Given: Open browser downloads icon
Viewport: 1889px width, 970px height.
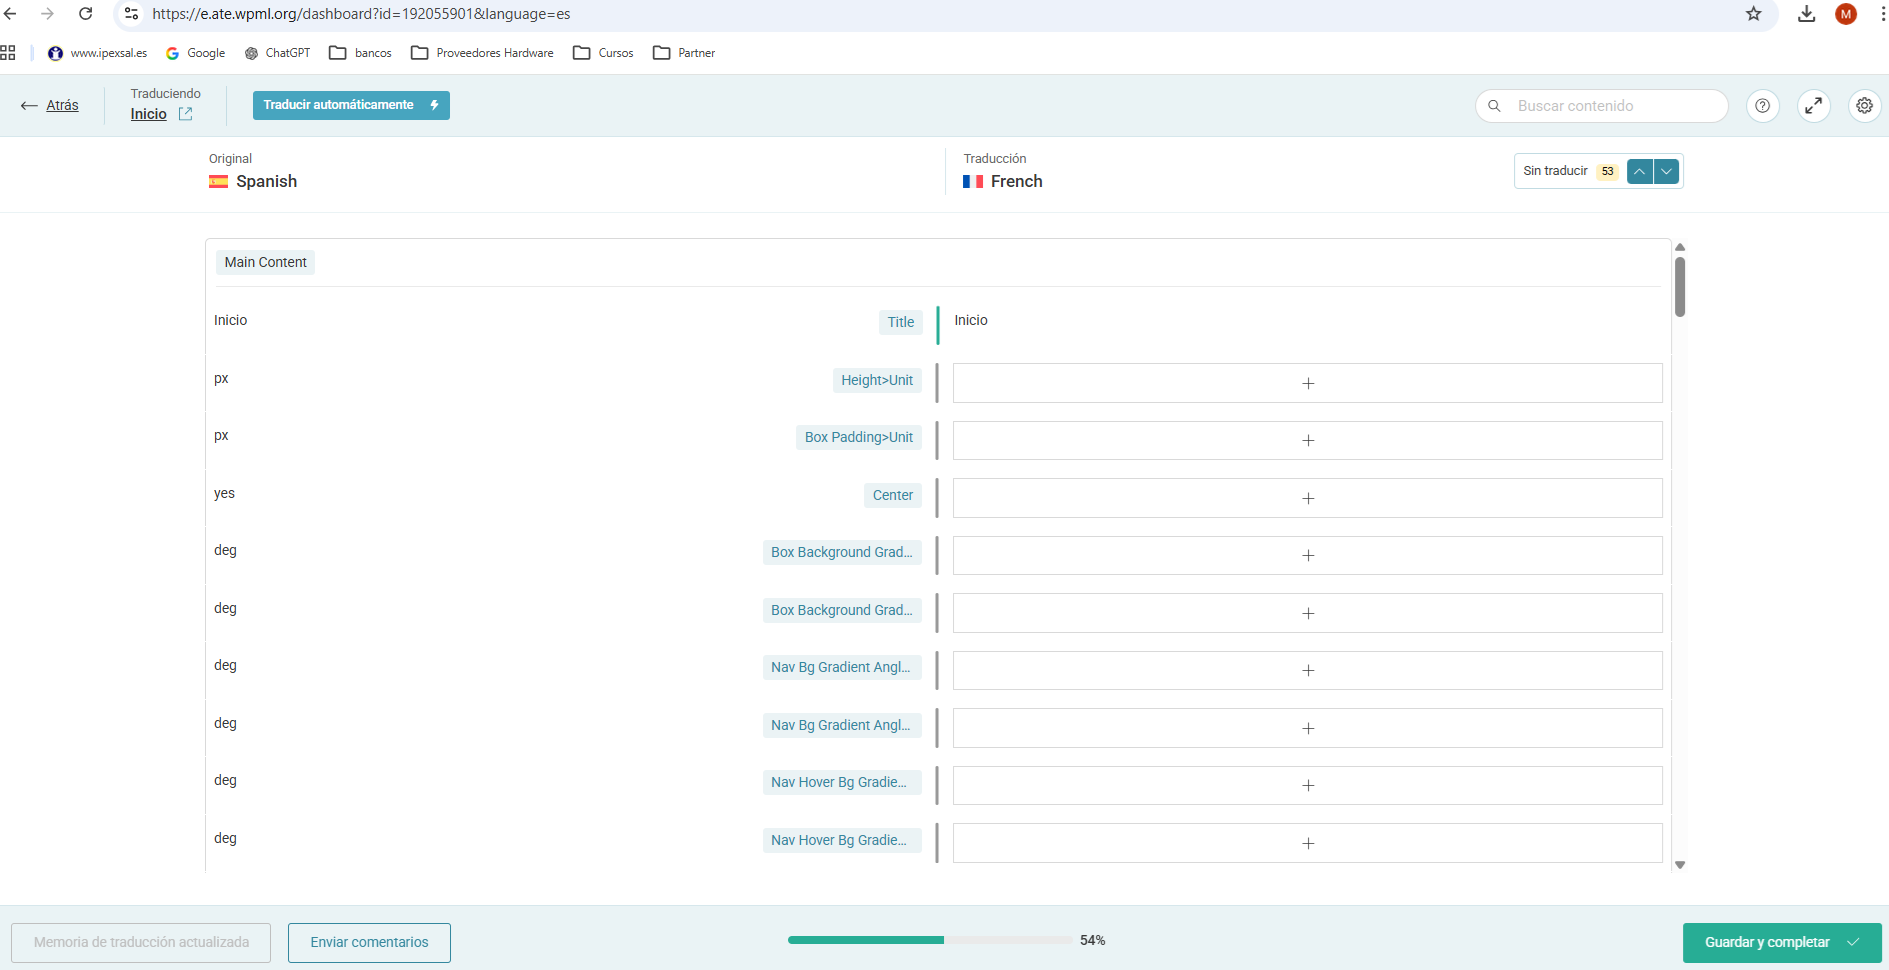Looking at the screenshot, I should click(x=1807, y=14).
